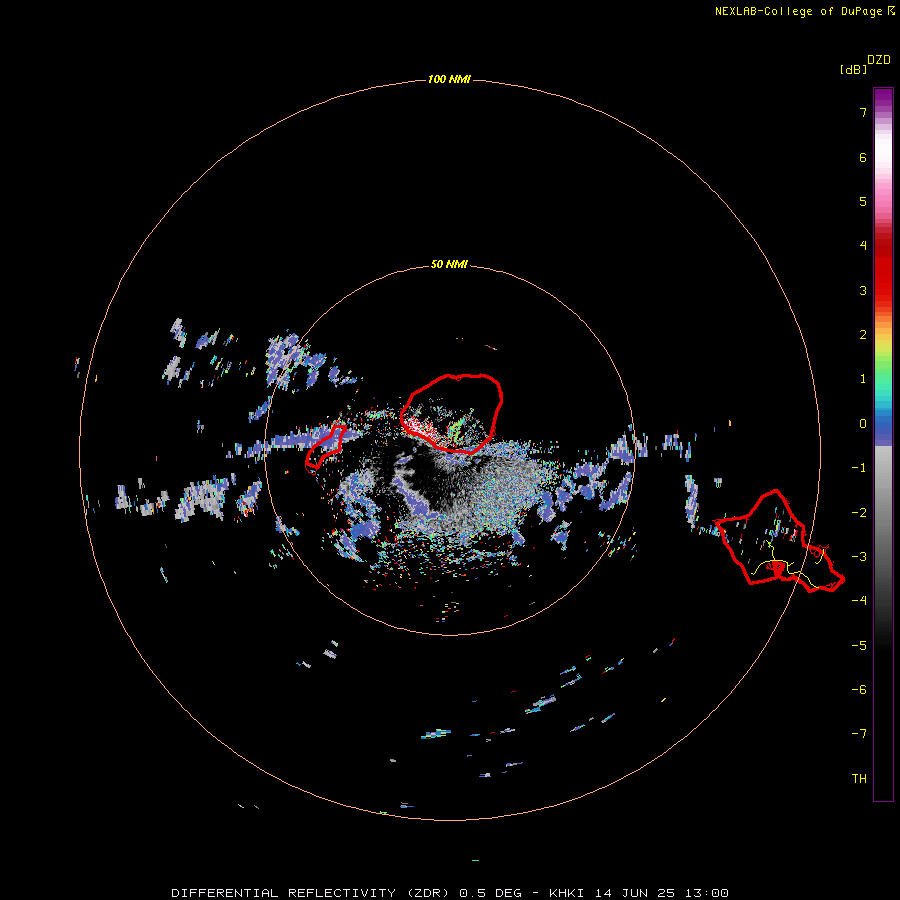The image size is (900, 900).
Task: Click the large red polygon north of radar
Action: point(452,413)
